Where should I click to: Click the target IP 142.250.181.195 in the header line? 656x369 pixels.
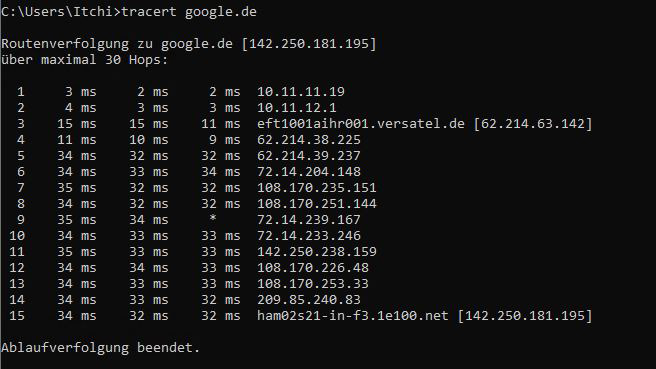pyautogui.click(x=309, y=44)
